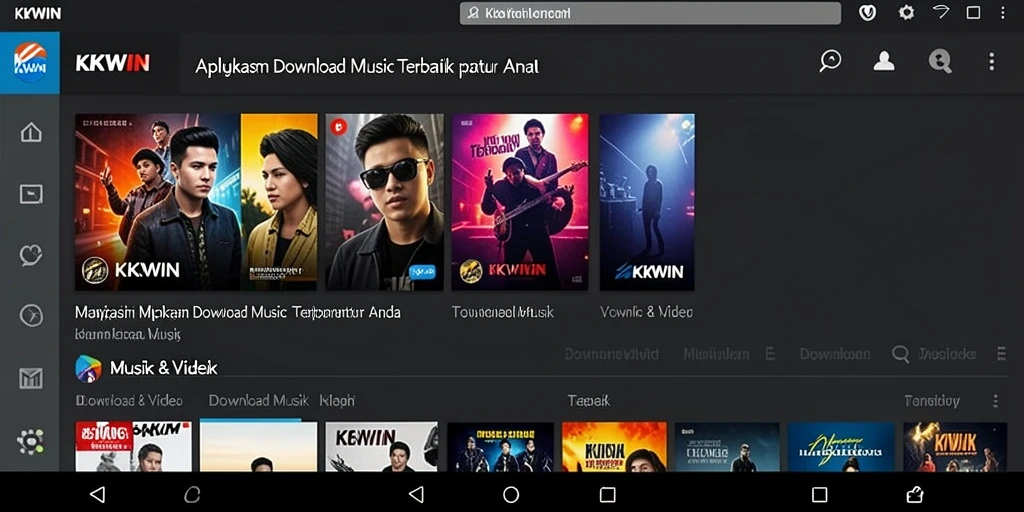
Task: Click the Musik & Videk colorful icon
Action: (88, 368)
